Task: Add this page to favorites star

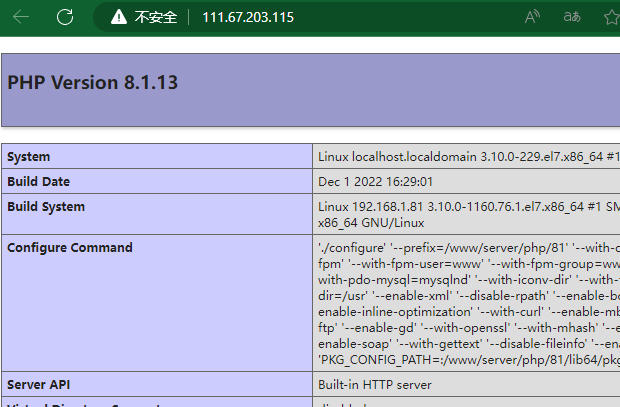Action: (x=612, y=17)
